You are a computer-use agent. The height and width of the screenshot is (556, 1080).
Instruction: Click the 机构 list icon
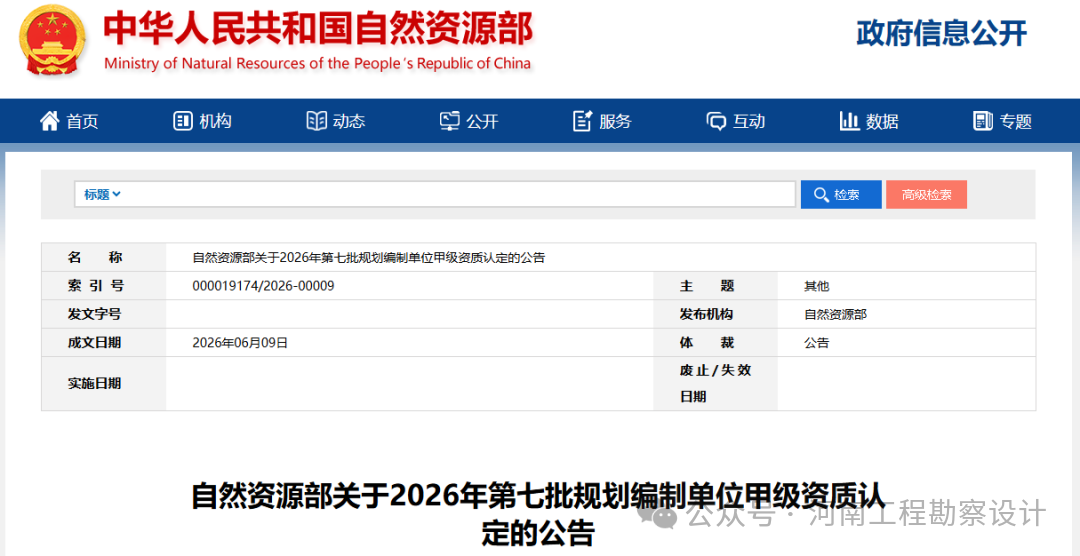[183, 121]
